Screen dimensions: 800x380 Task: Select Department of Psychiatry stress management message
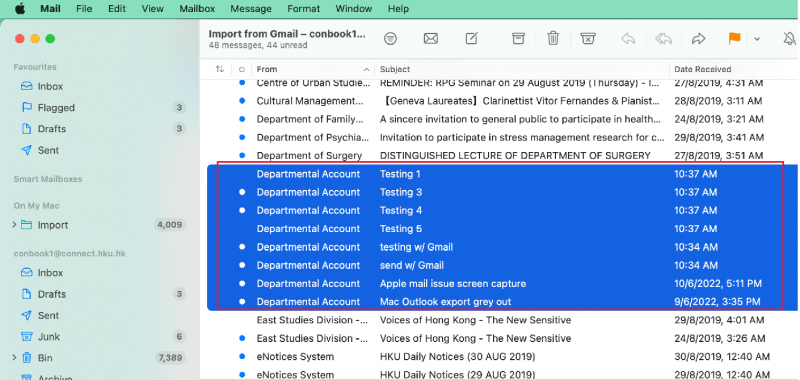coord(502,137)
